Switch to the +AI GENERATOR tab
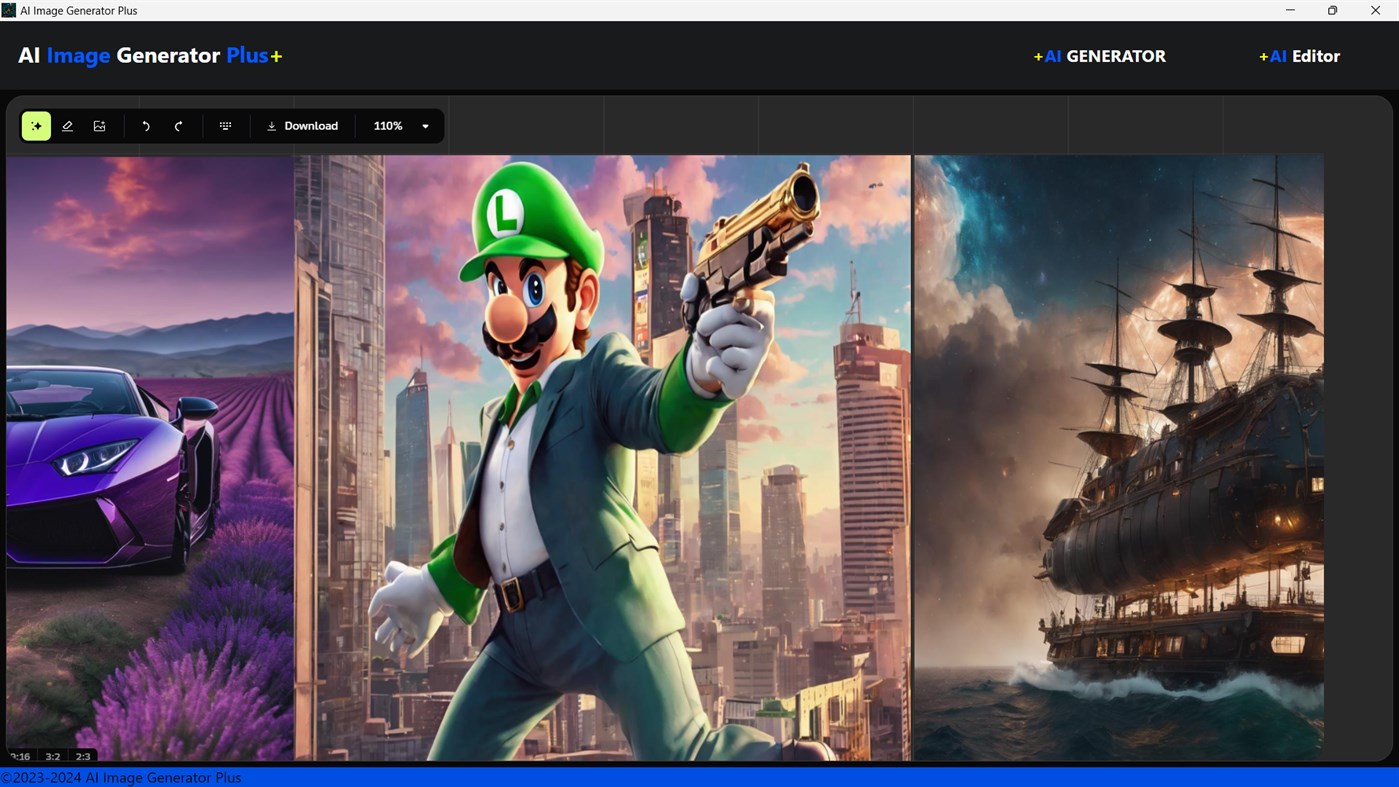The height and width of the screenshot is (787, 1399). pyautogui.click(x=1099, y=56)
